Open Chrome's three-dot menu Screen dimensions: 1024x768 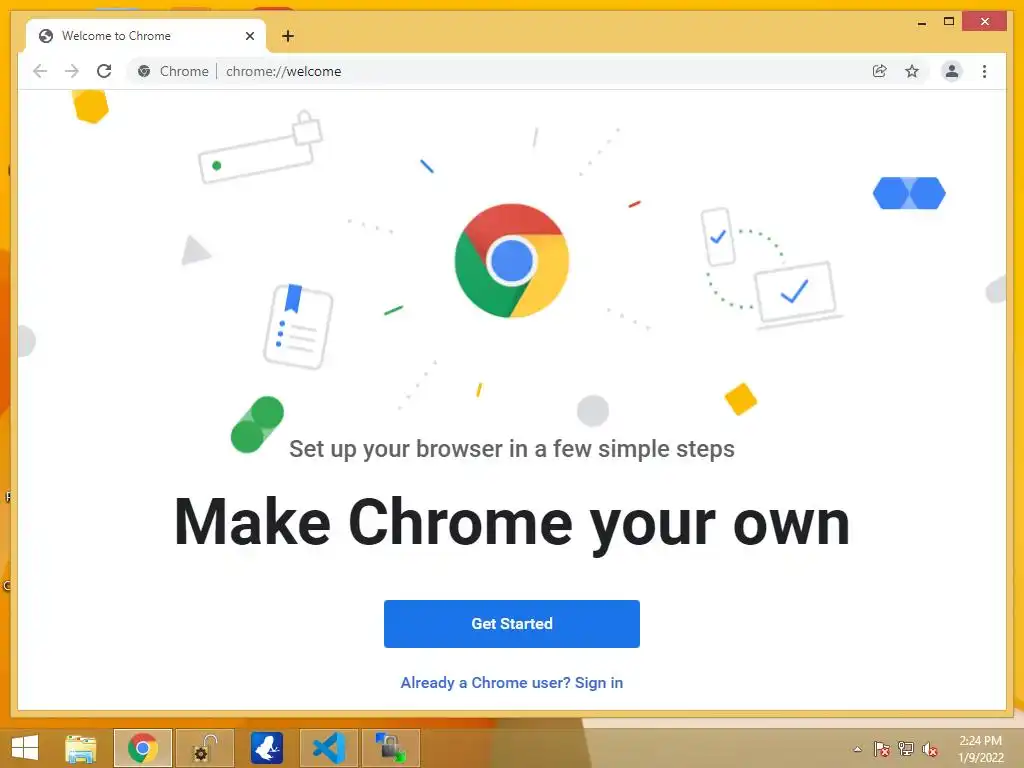[984, 71]
